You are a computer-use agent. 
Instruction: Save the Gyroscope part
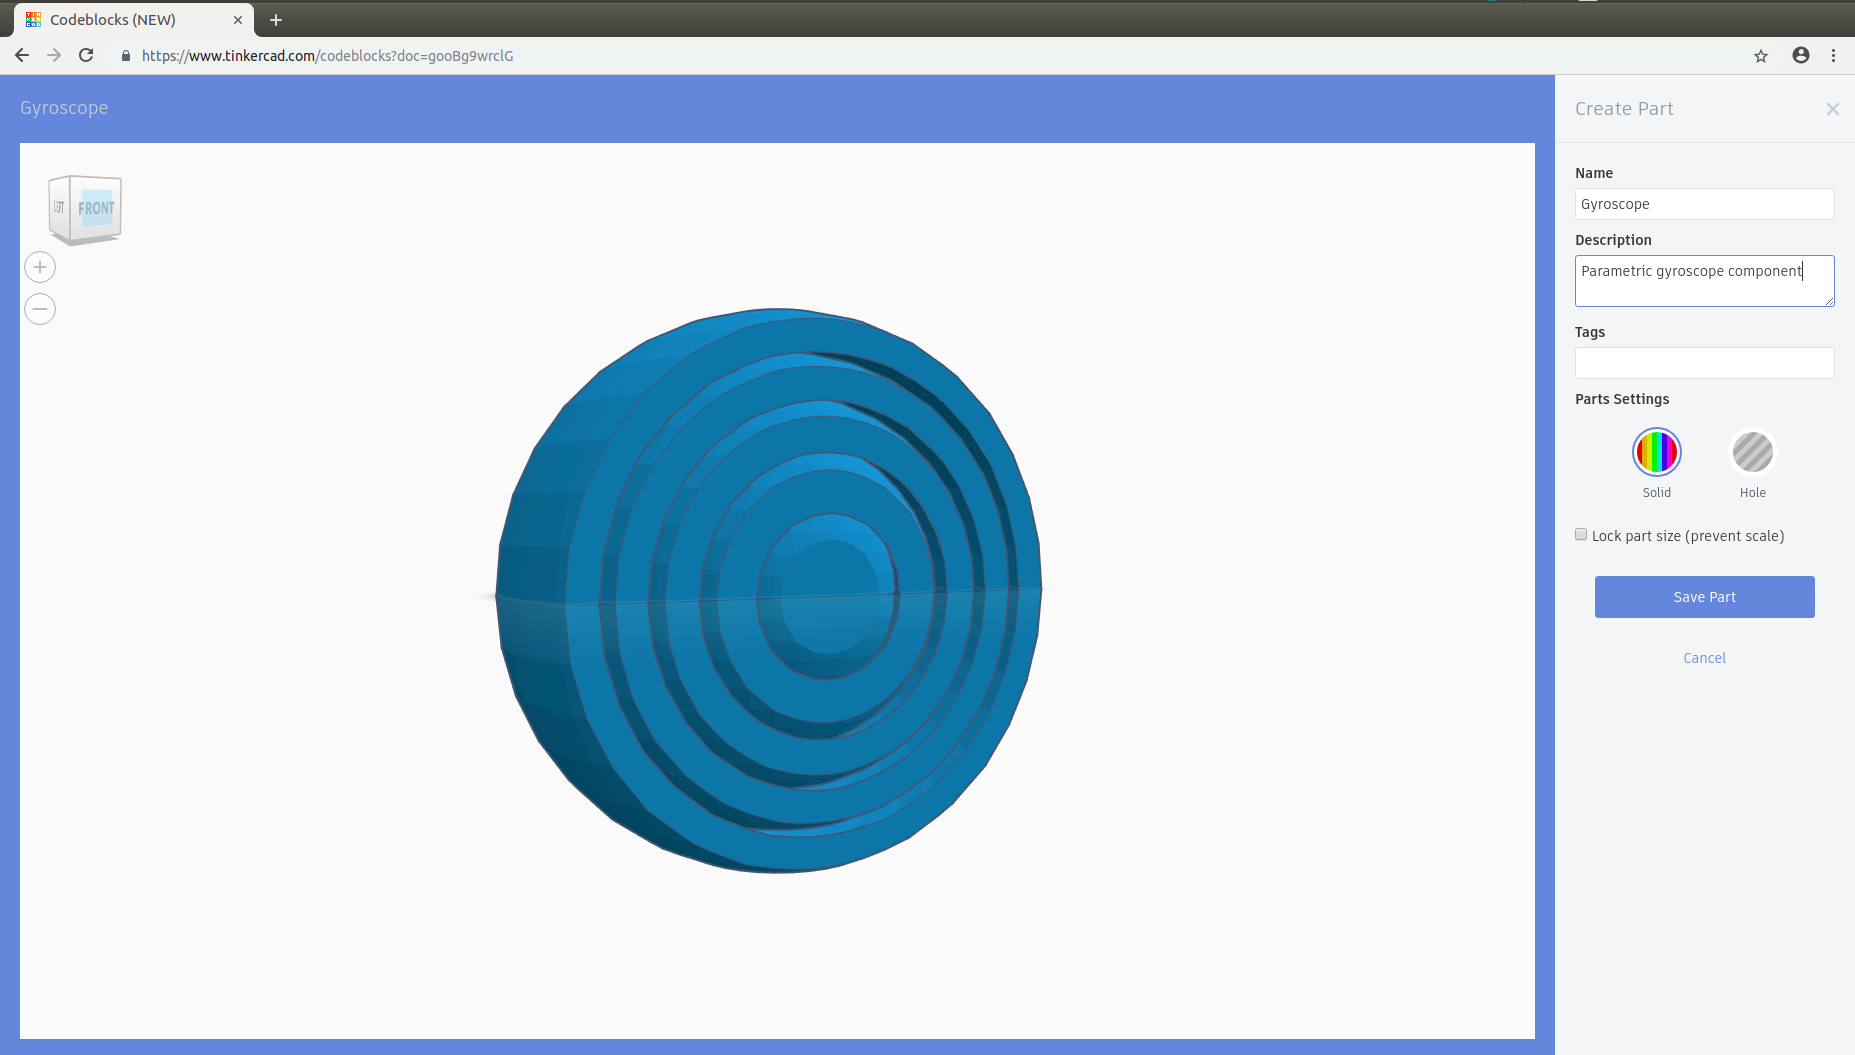[1704, 597]
